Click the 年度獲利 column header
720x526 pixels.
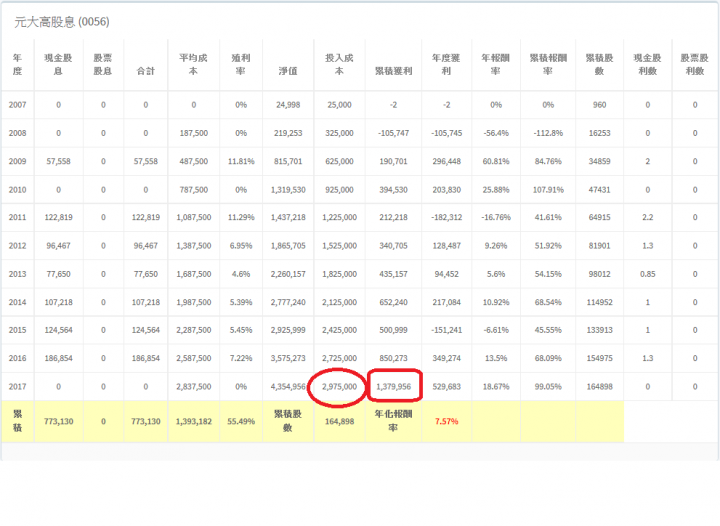click(x=446, y=64)
